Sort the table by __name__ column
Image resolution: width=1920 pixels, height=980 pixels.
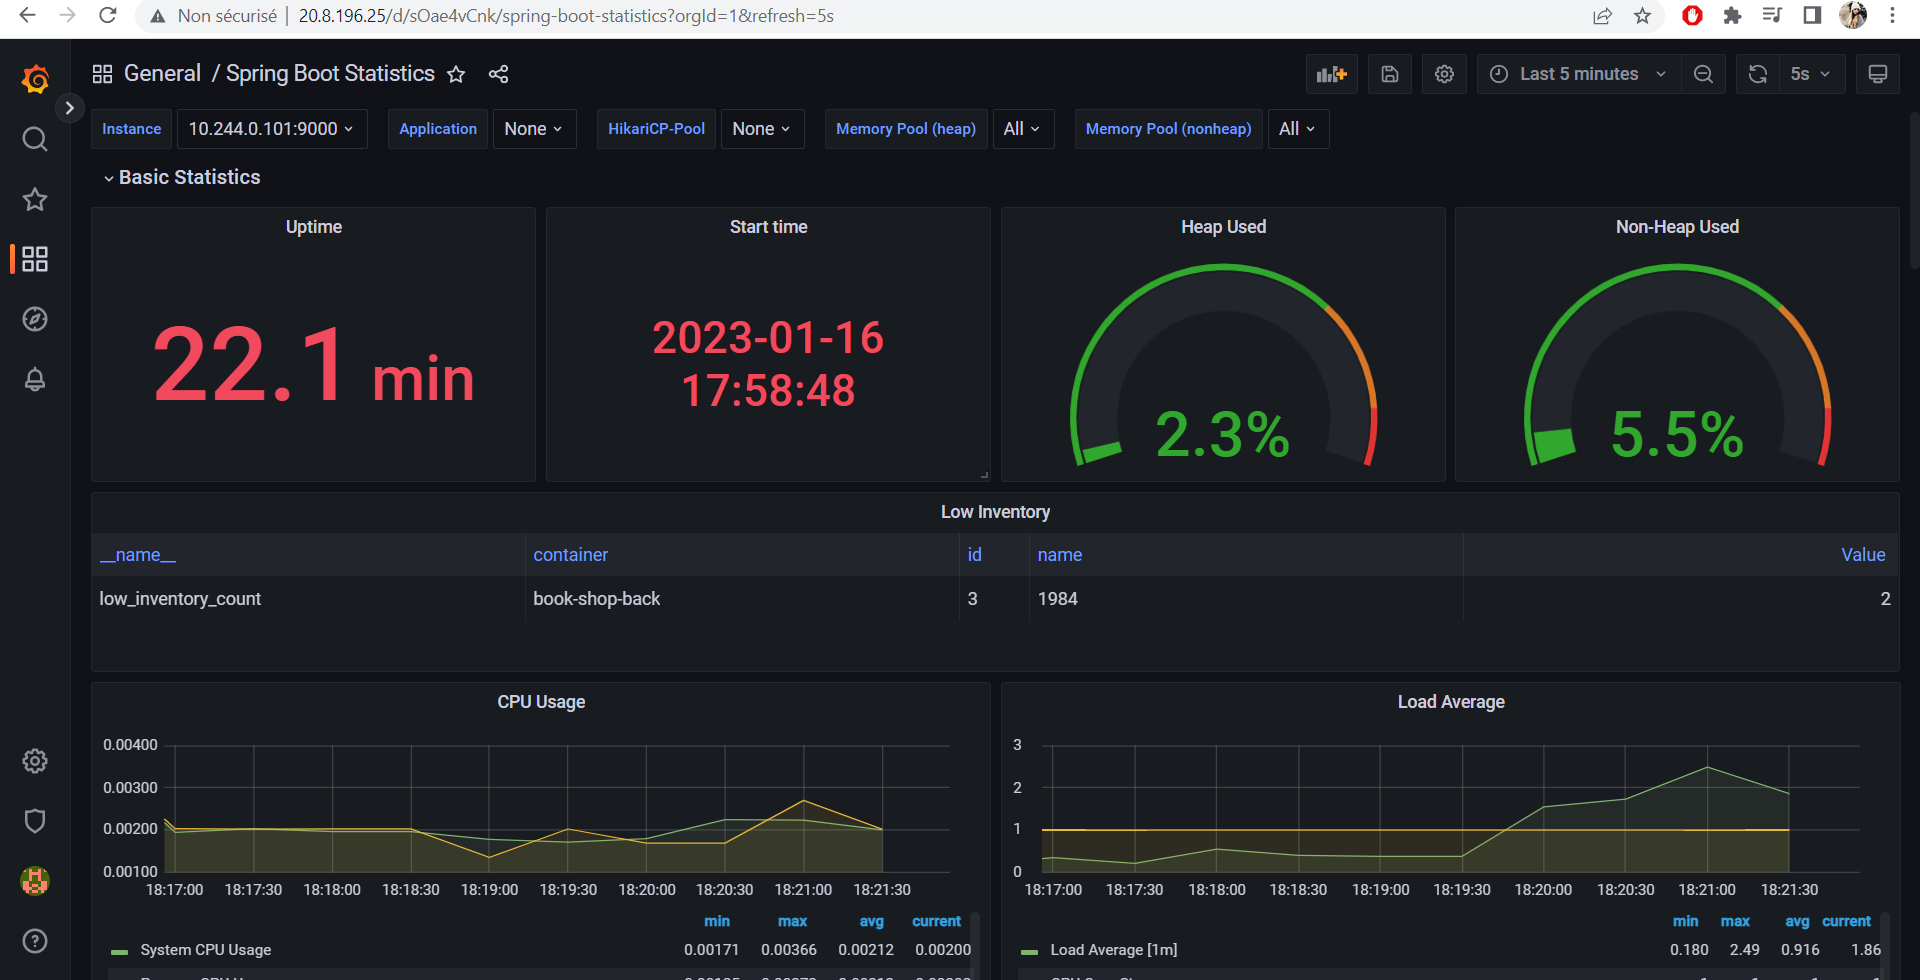tap(138, 555)
